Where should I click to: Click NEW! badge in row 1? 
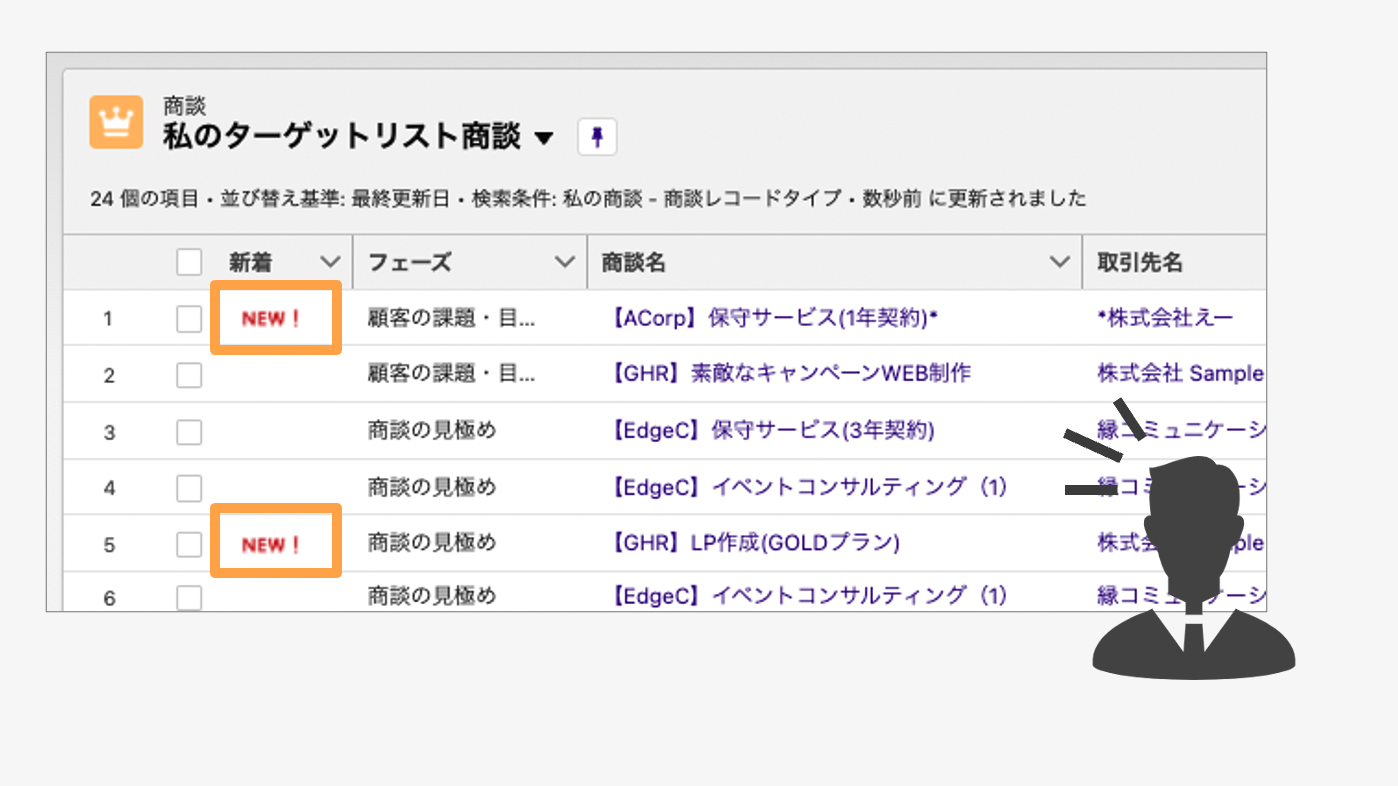pos(271,319)
